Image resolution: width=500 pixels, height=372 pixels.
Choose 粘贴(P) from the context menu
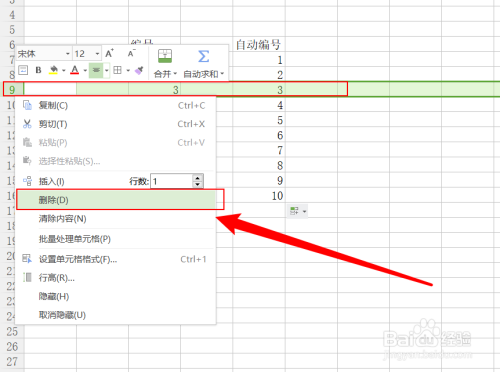pos(115,143)
